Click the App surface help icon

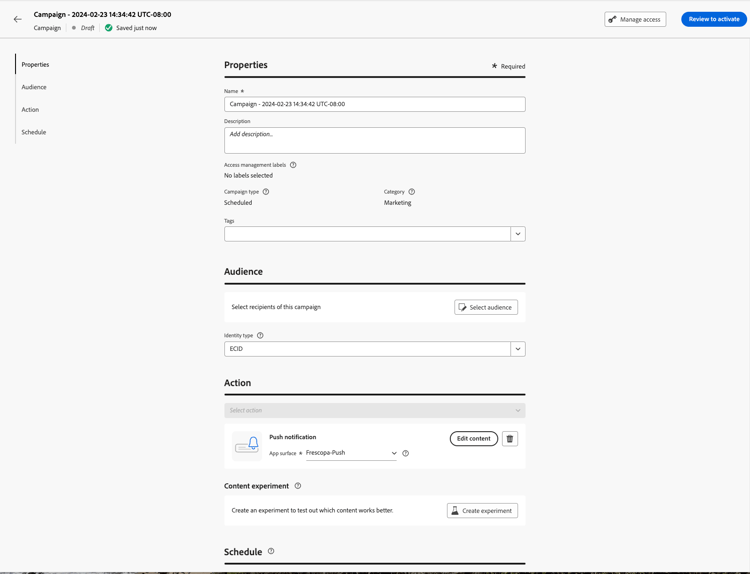(406, 453)
